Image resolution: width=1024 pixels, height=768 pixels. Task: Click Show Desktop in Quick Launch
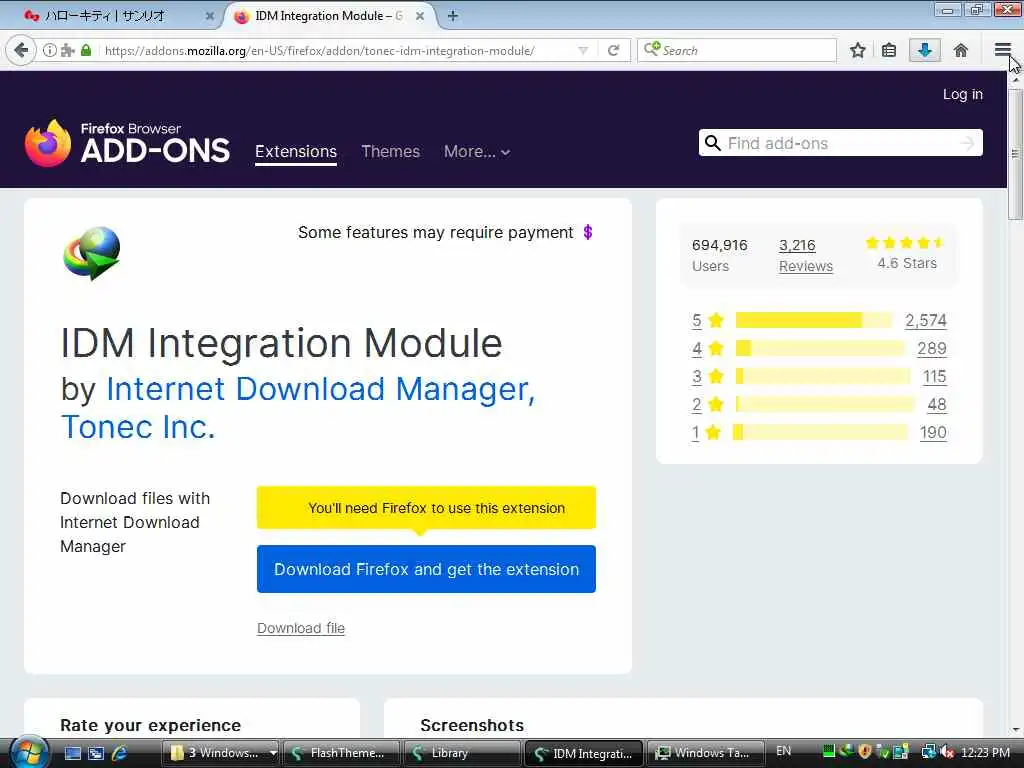pyautogui.click(x=72, y=753)
